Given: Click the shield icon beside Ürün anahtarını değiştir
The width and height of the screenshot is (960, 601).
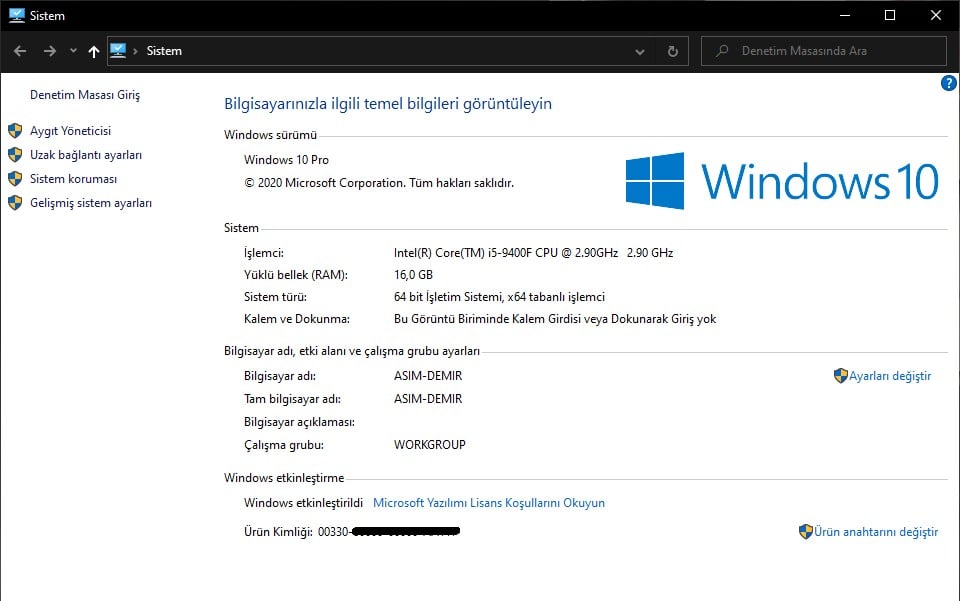Looking at the screenshot, I should click(806, 531).
